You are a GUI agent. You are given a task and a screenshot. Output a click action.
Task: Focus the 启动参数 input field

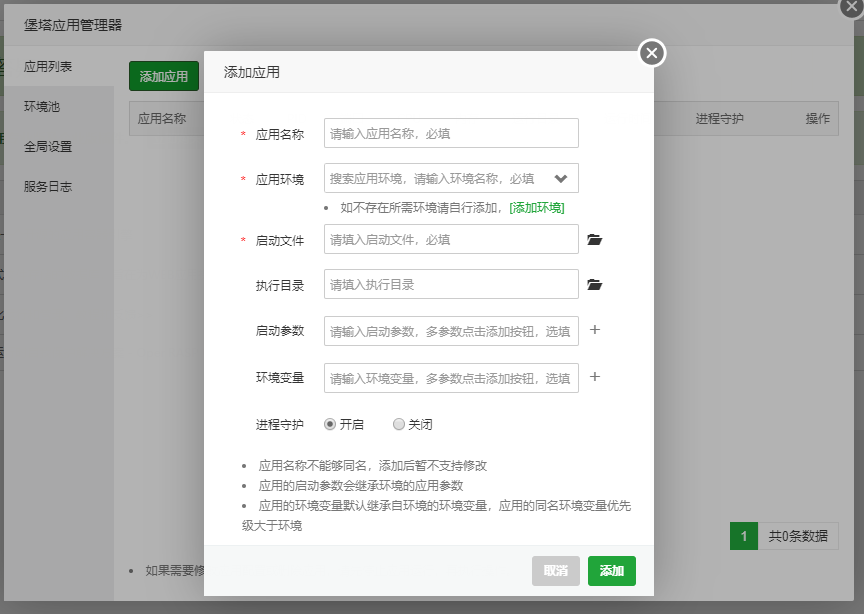pos(451,331)
